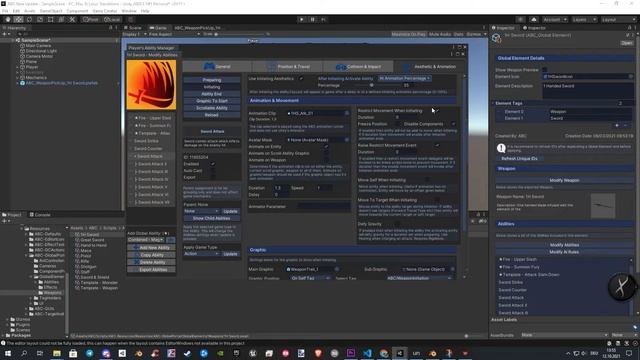The height and width of the screenshot is (360, 640).
Task: Select Great Sword asset in Project
Action: (x=92, y=240)
